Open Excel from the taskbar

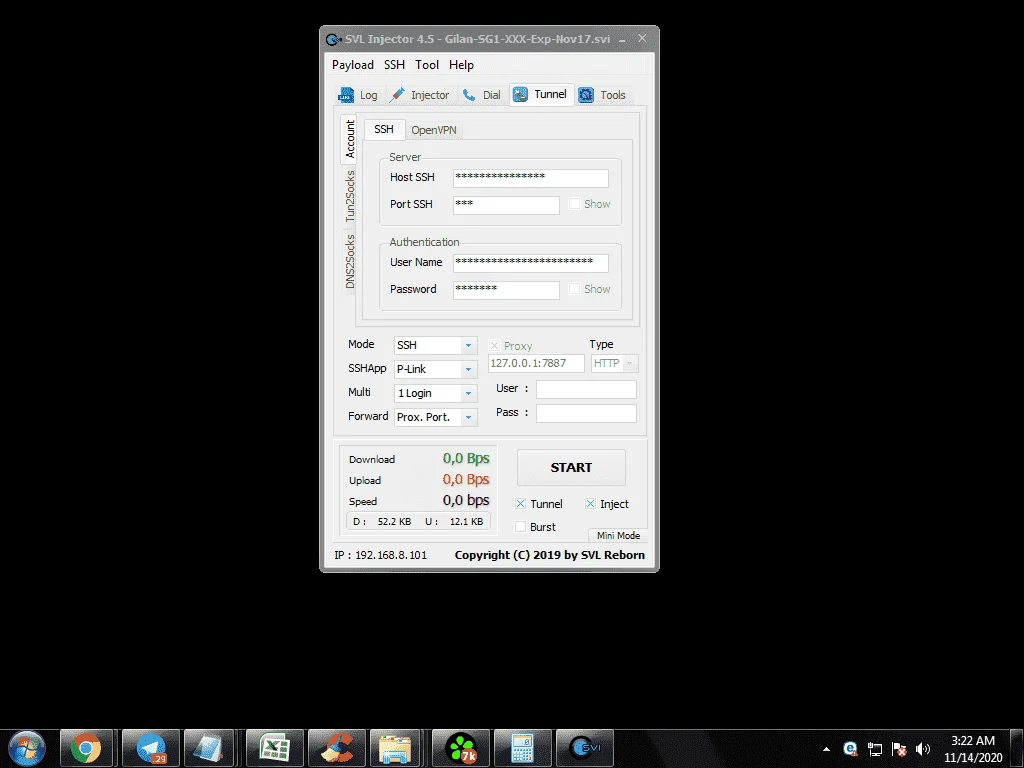pos(274,748)
